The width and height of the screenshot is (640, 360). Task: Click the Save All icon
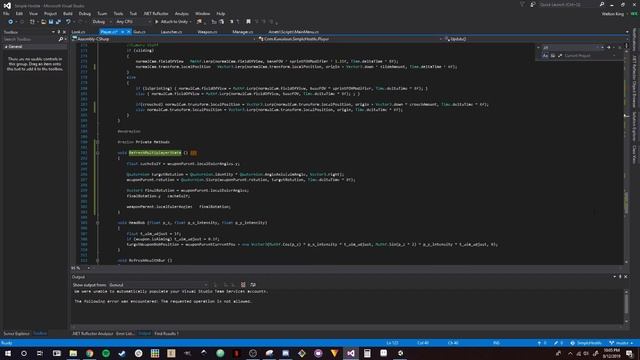click(58, 22)
